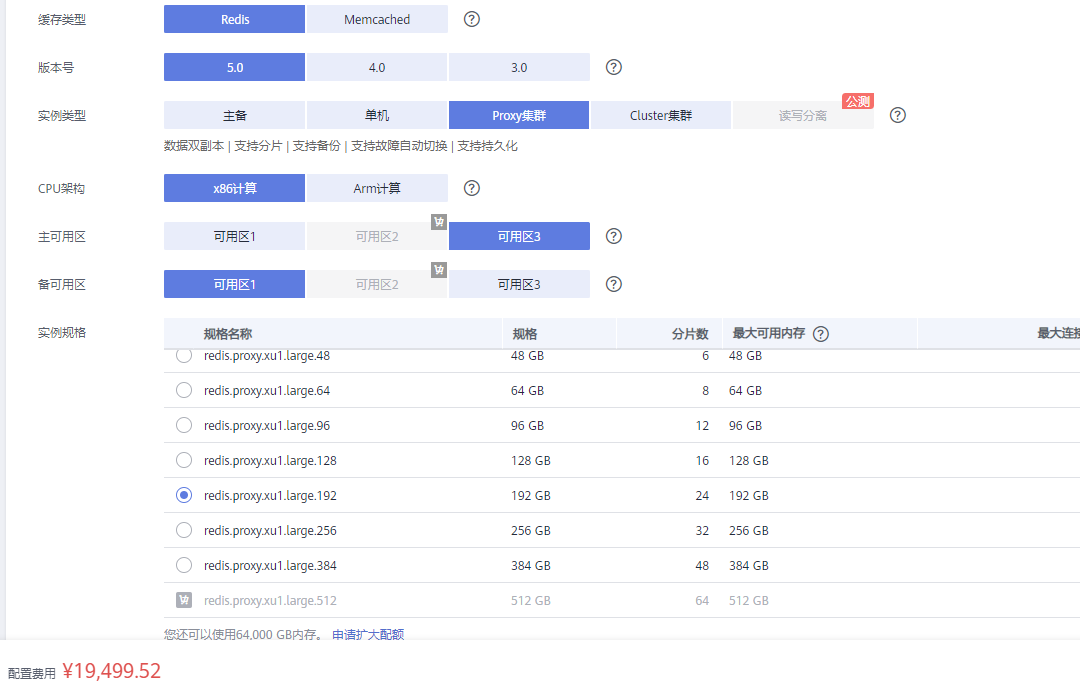The width and height of the screenshot is (1080, 687).
Task: Choose Proxy集群 instance type
Action: coord(519,115)
